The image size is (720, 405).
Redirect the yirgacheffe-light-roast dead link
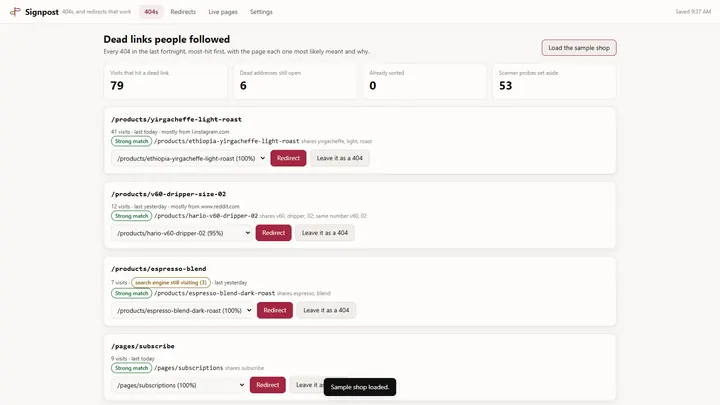tap(288, 158)
